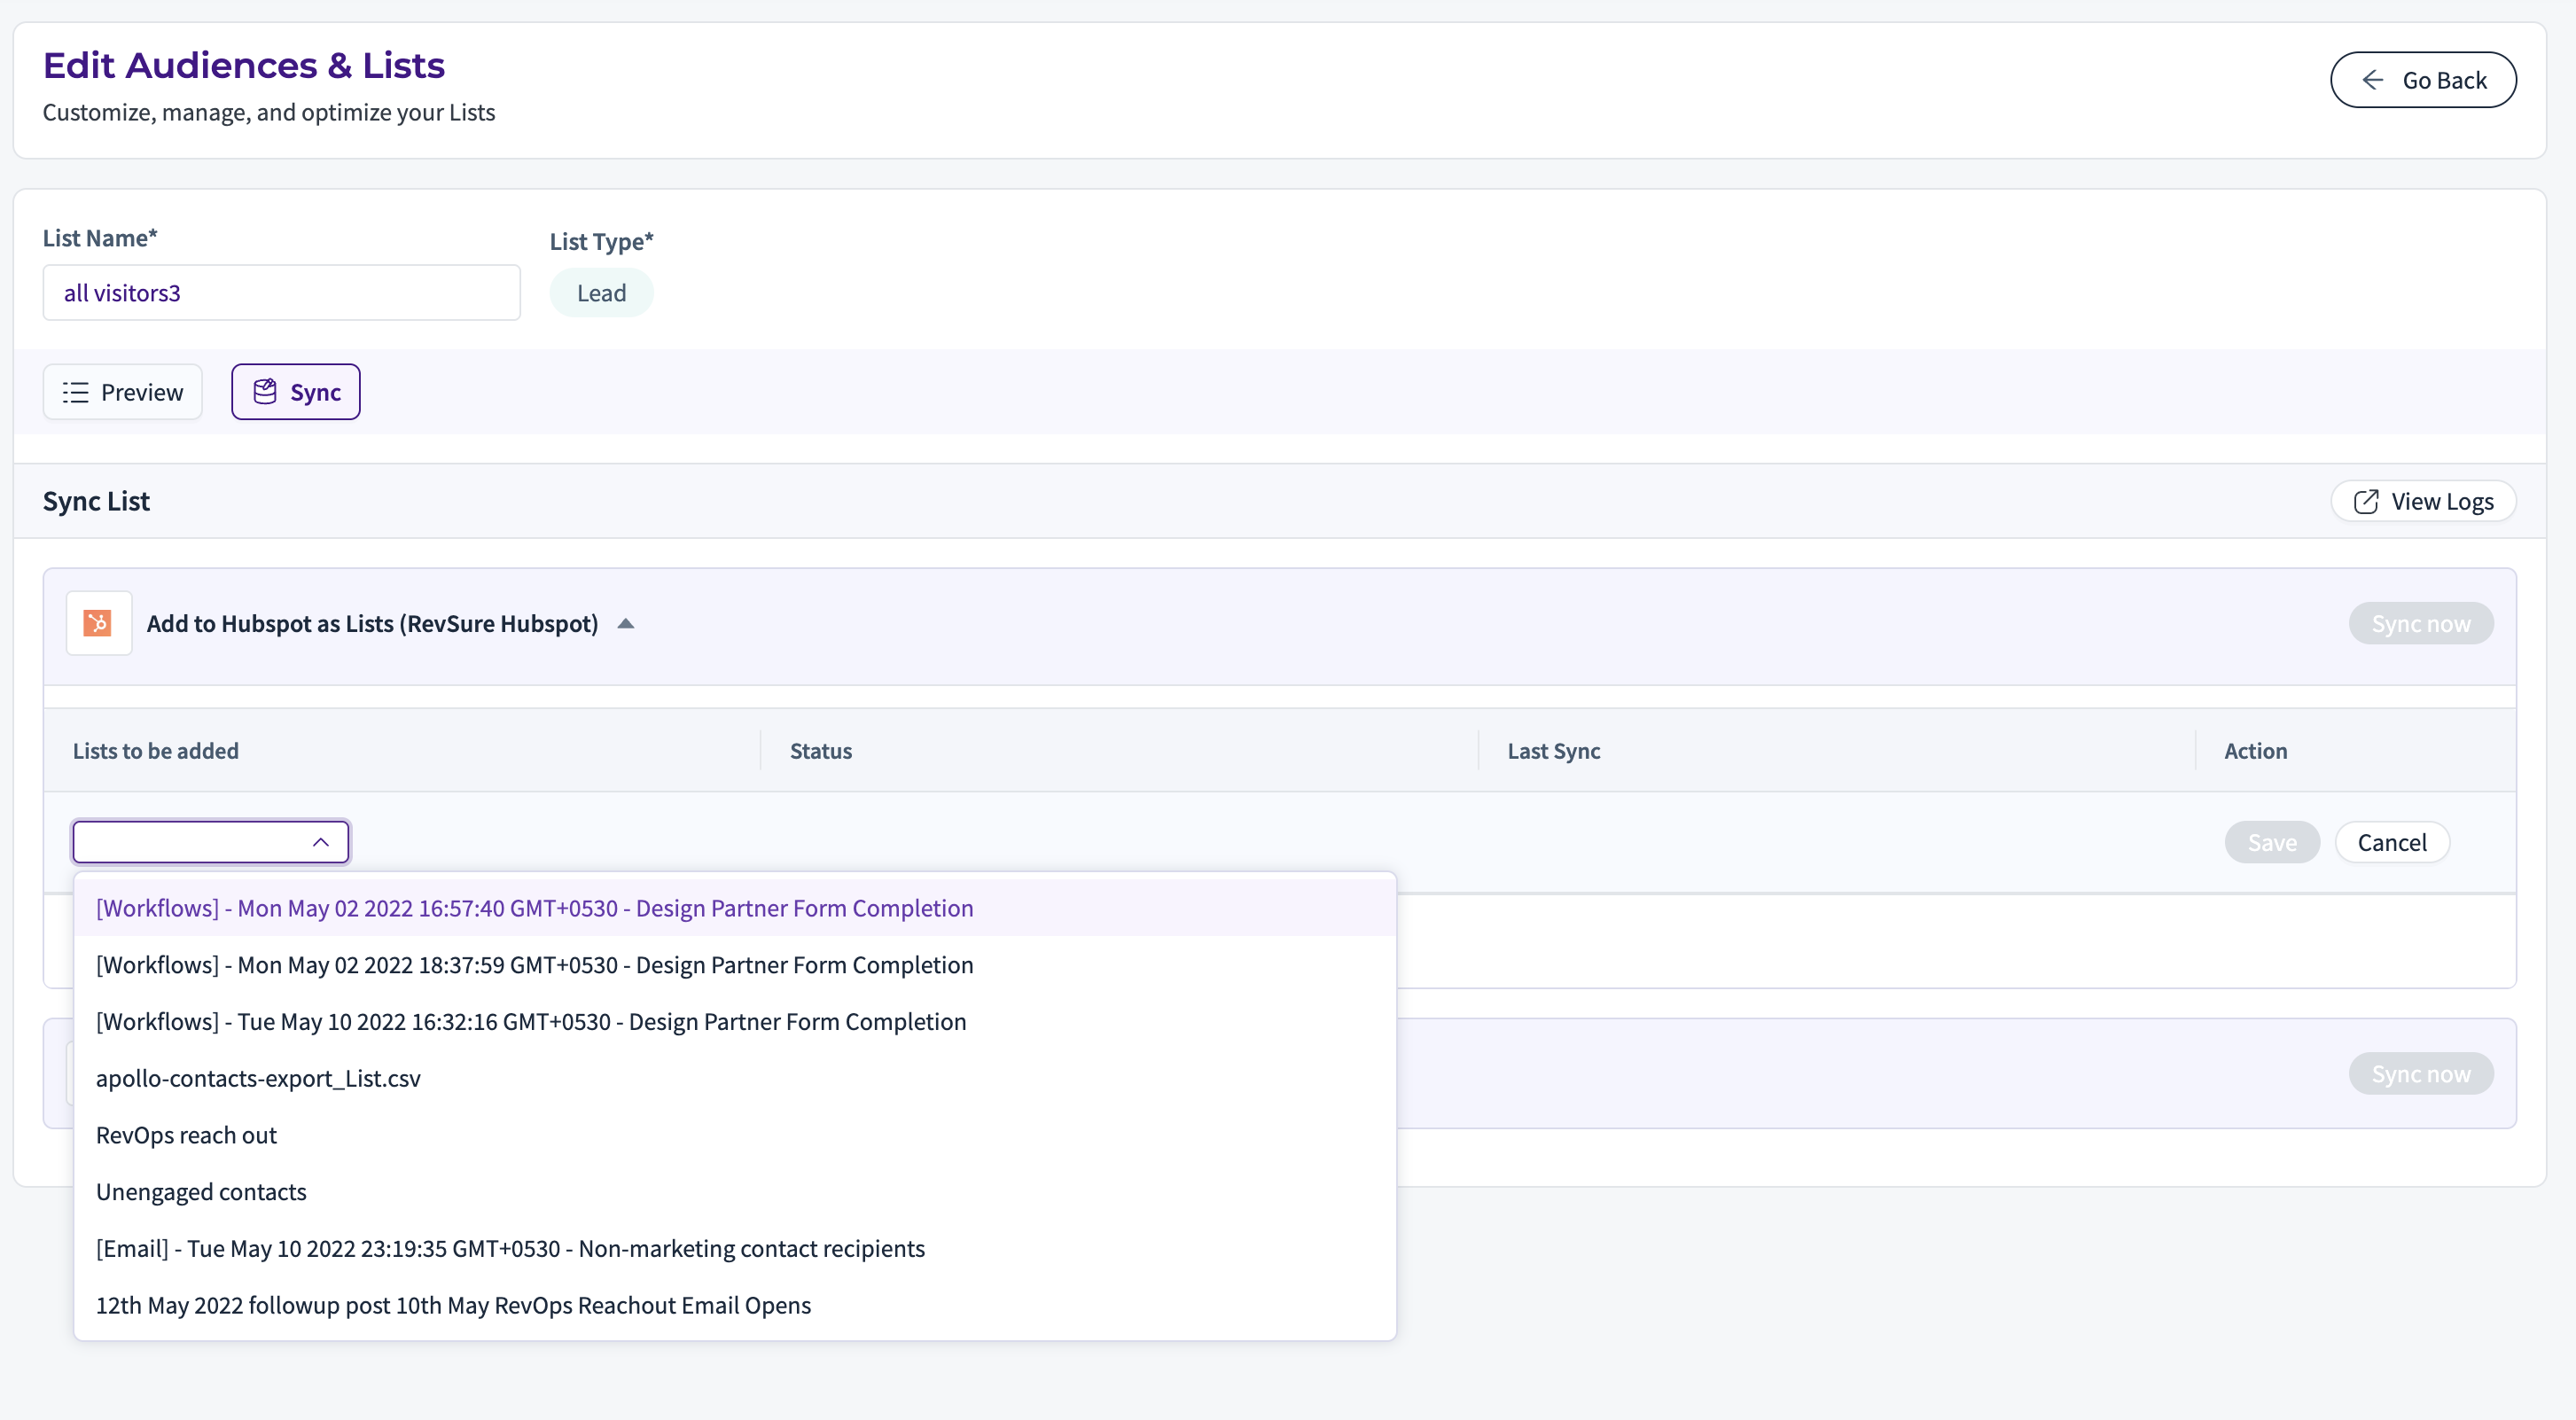Switch to the Sync tab
The image size is (2576, 1420).
pyautogui.click(x=296, y=392)
